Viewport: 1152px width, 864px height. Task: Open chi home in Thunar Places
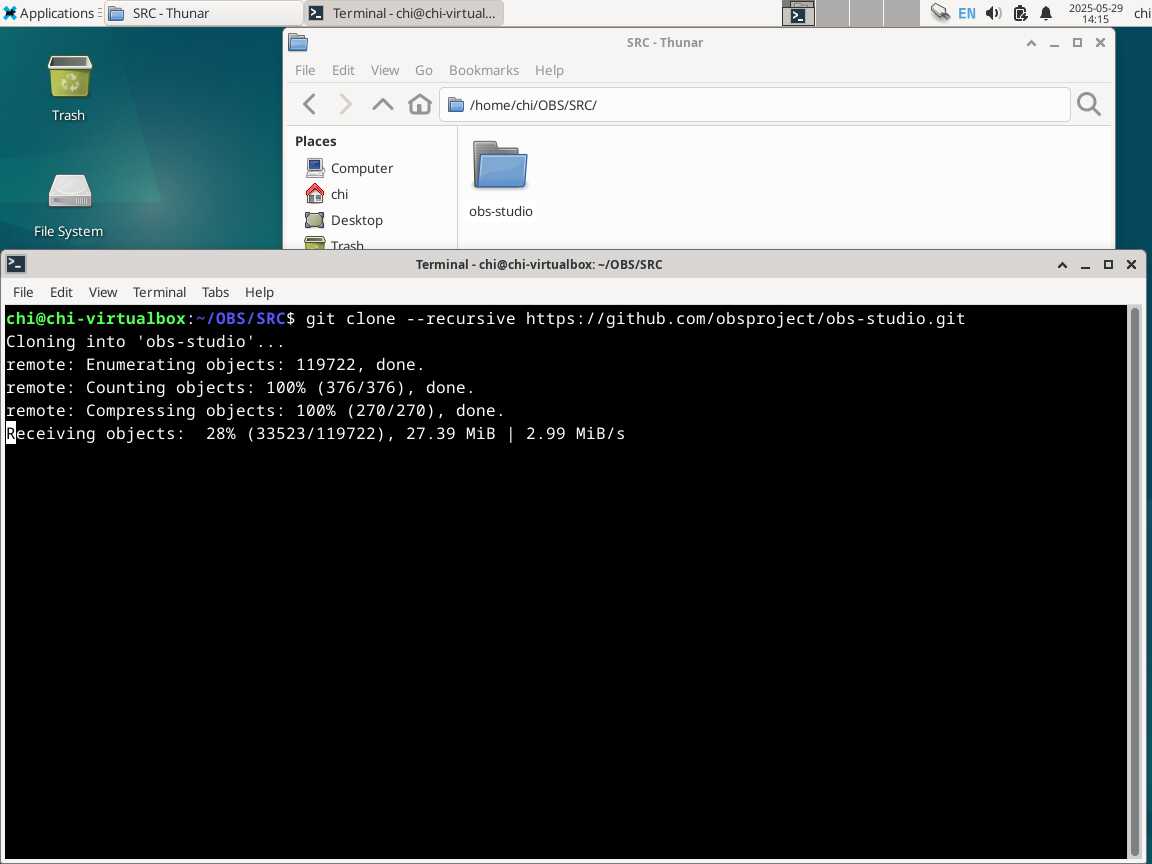327,194
